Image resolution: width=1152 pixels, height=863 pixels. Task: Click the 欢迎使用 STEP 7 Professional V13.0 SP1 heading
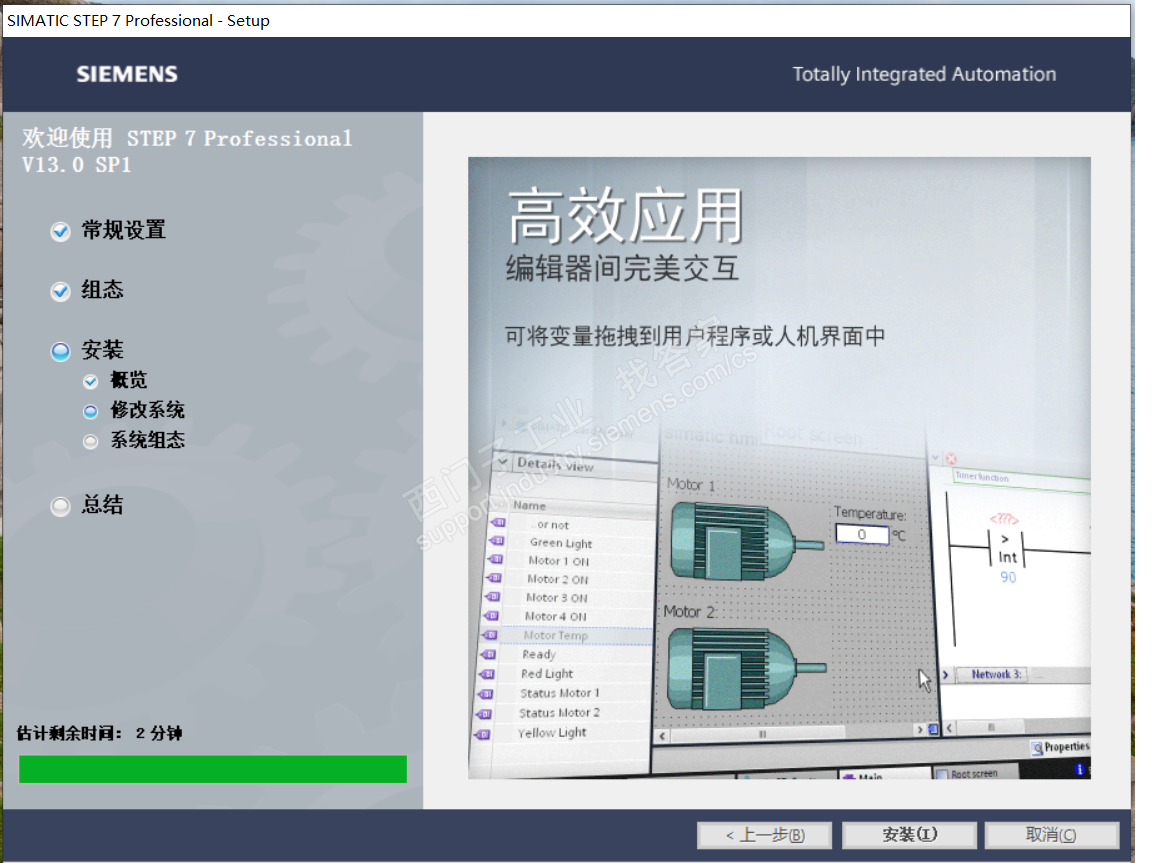(x=187, y=151)
